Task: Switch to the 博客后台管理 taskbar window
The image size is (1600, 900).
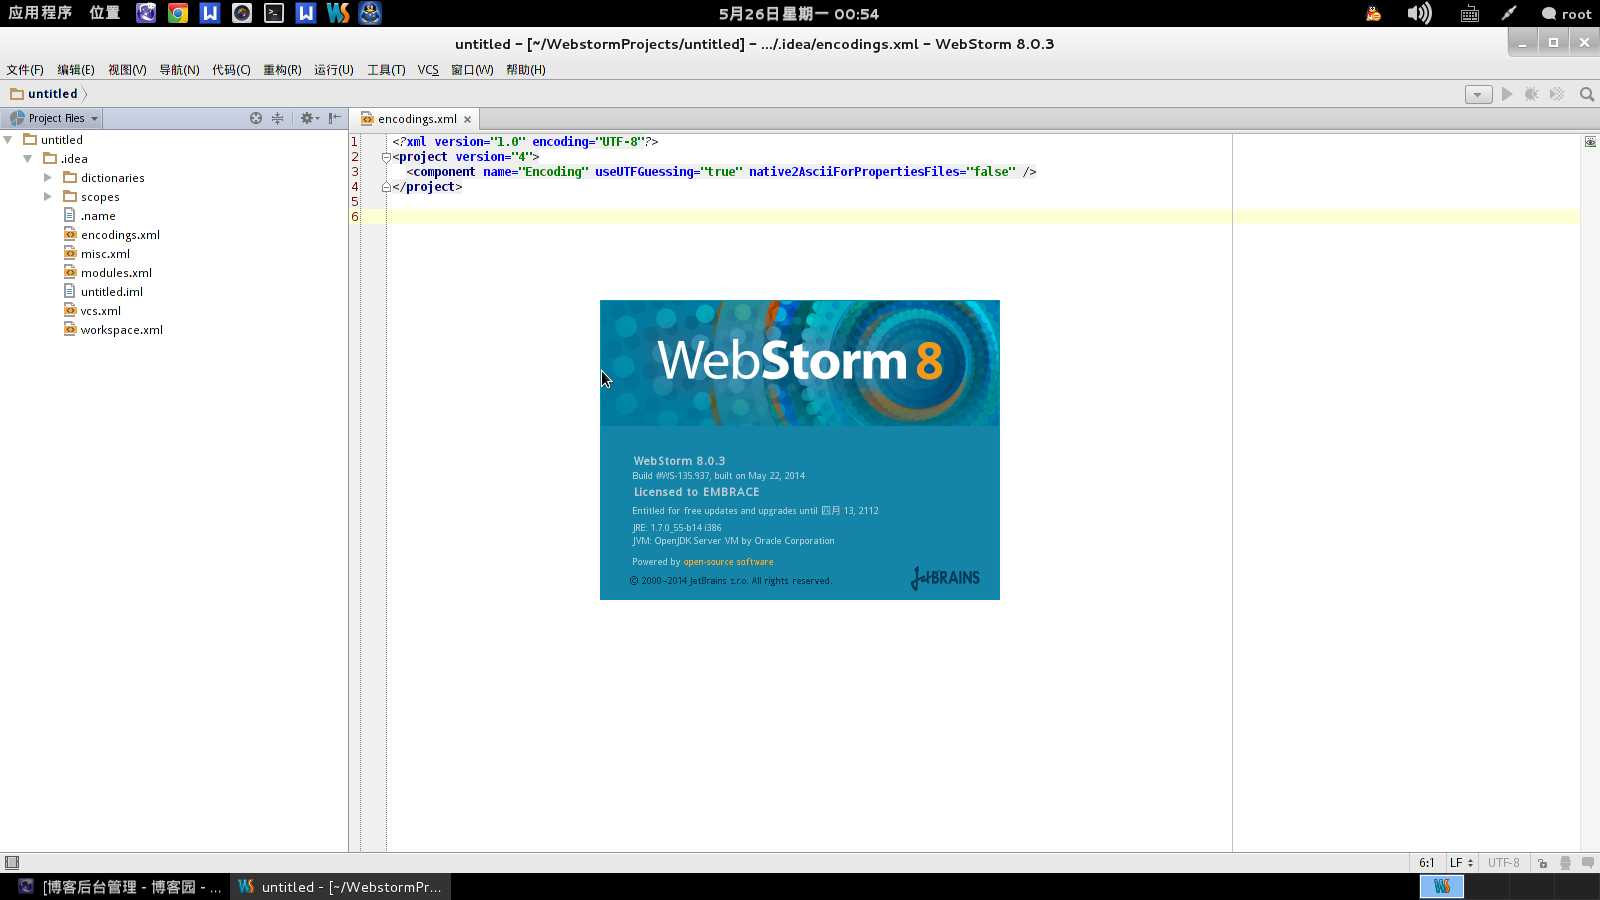Action: click(x=120, y=886)
